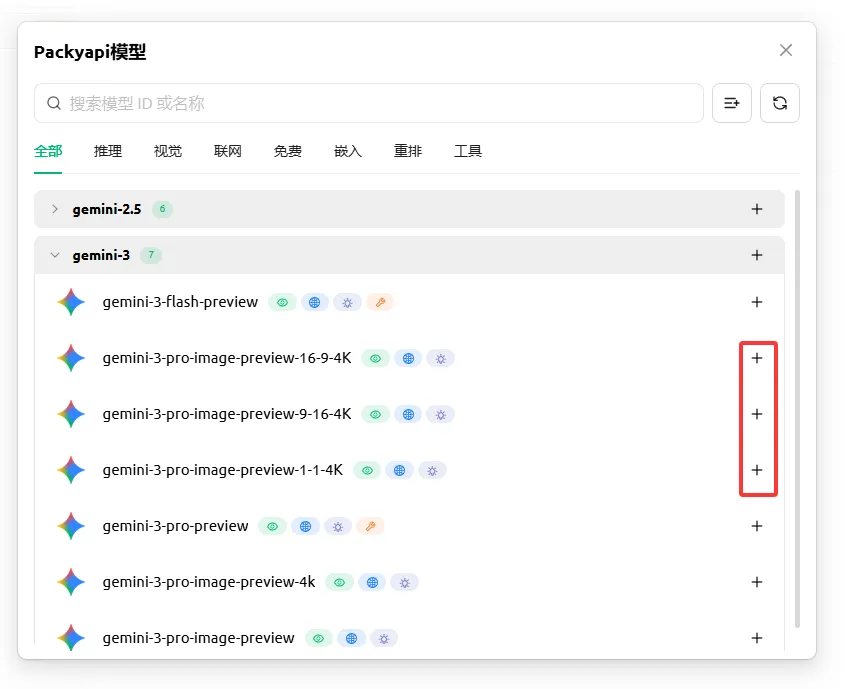This screenshot has height=689, width=845.
Task: Add gemini-3-pro-preview with its plus icon
Action: (757, 526)
